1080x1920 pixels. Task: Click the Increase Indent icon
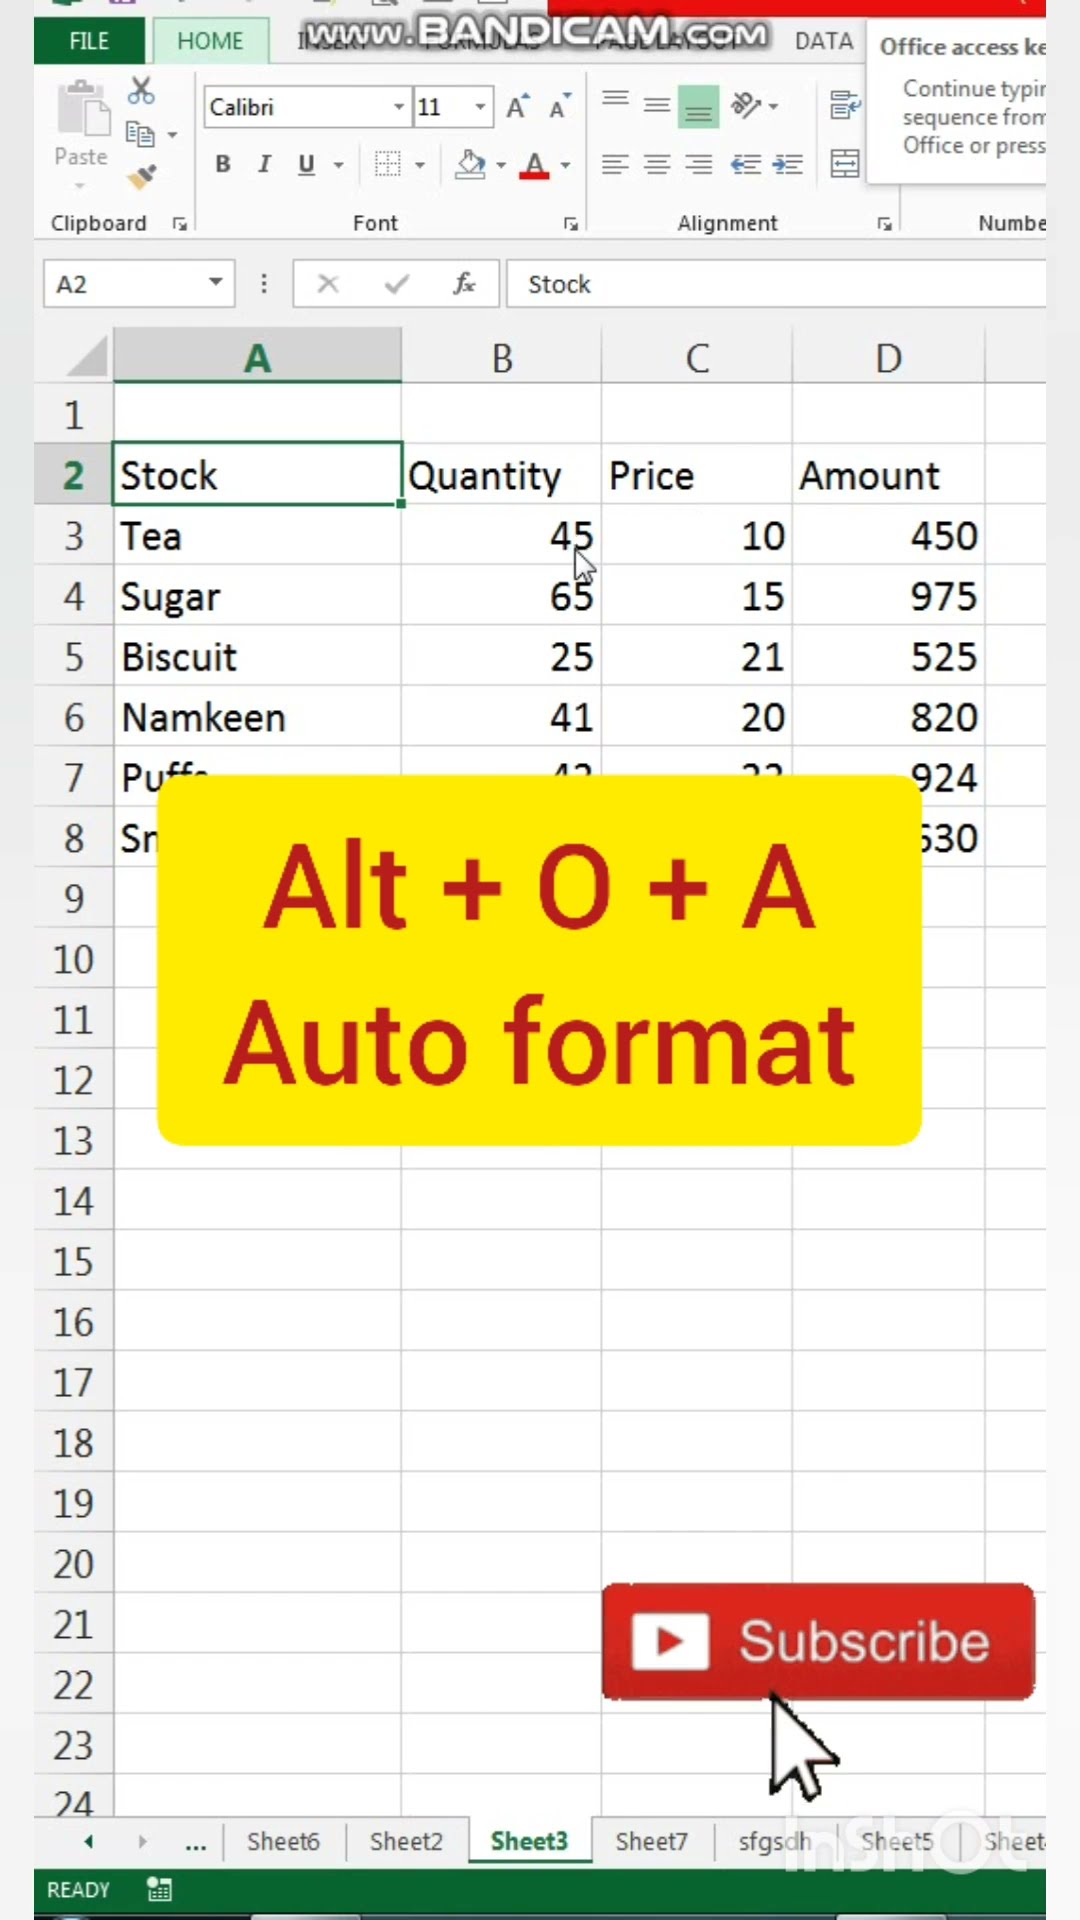pyautogui.click(x=788, y=164)
